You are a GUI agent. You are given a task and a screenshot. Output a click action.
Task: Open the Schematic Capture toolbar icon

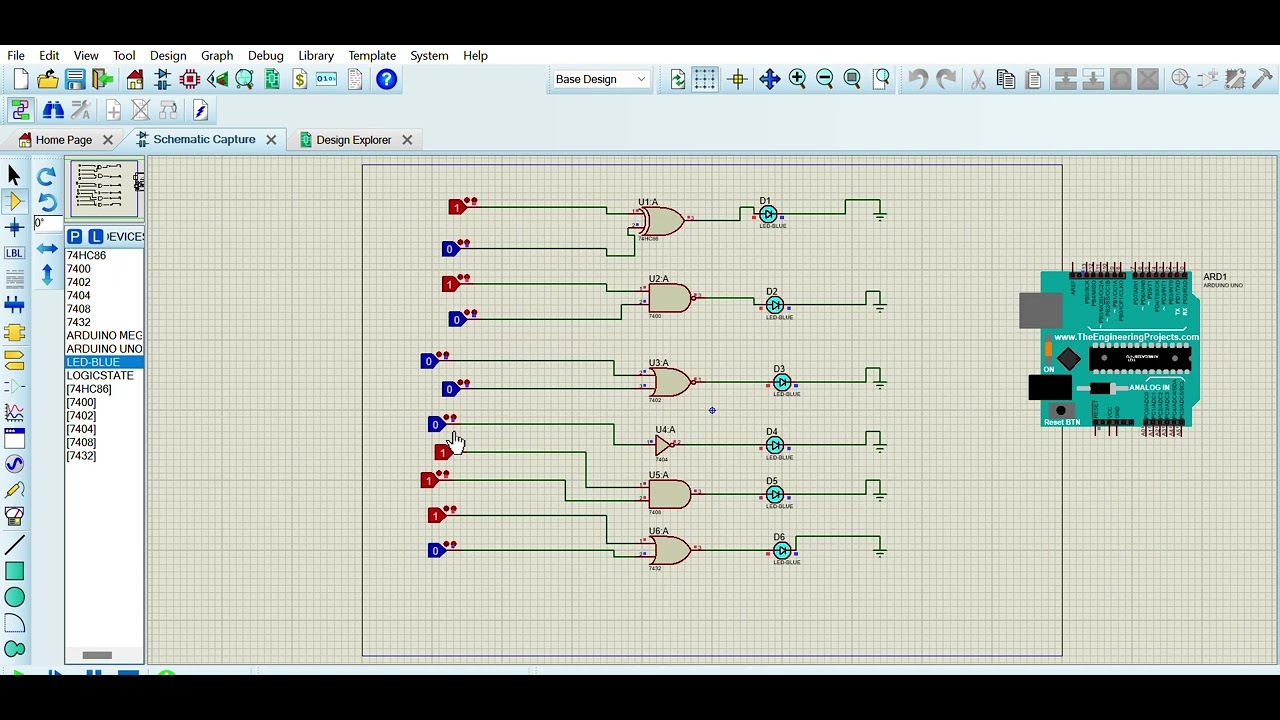[162, 79]
